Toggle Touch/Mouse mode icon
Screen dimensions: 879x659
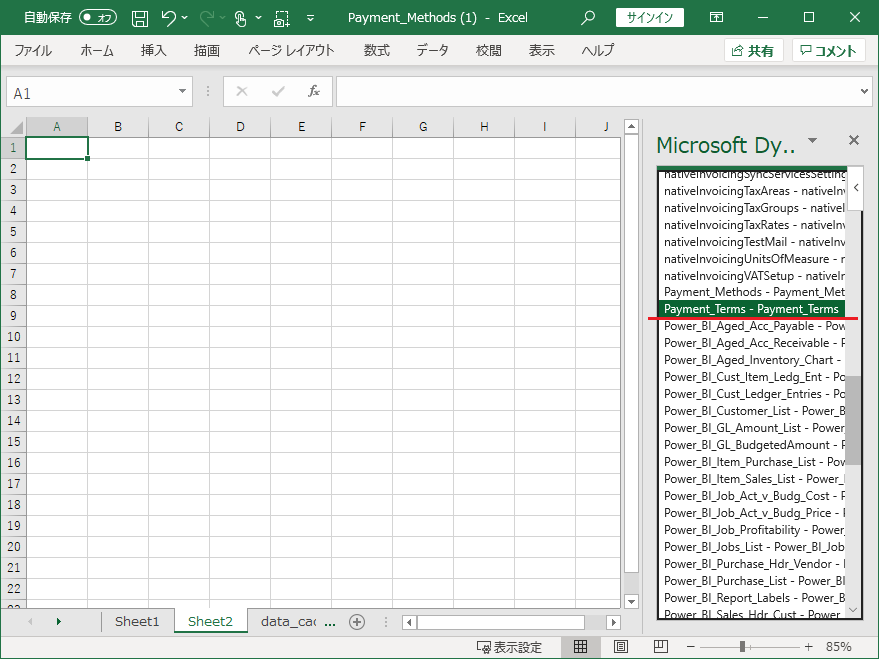point(240,18)
